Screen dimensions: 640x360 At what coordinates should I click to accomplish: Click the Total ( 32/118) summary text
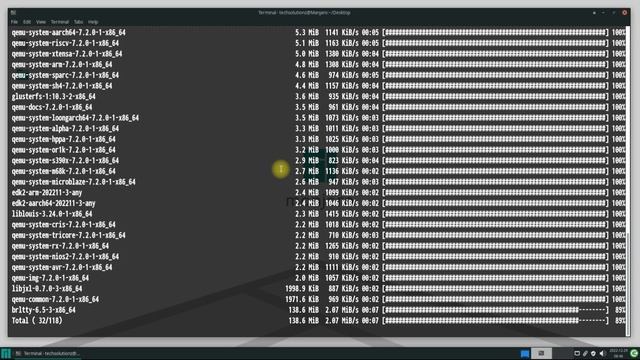(x=37, y=320)
